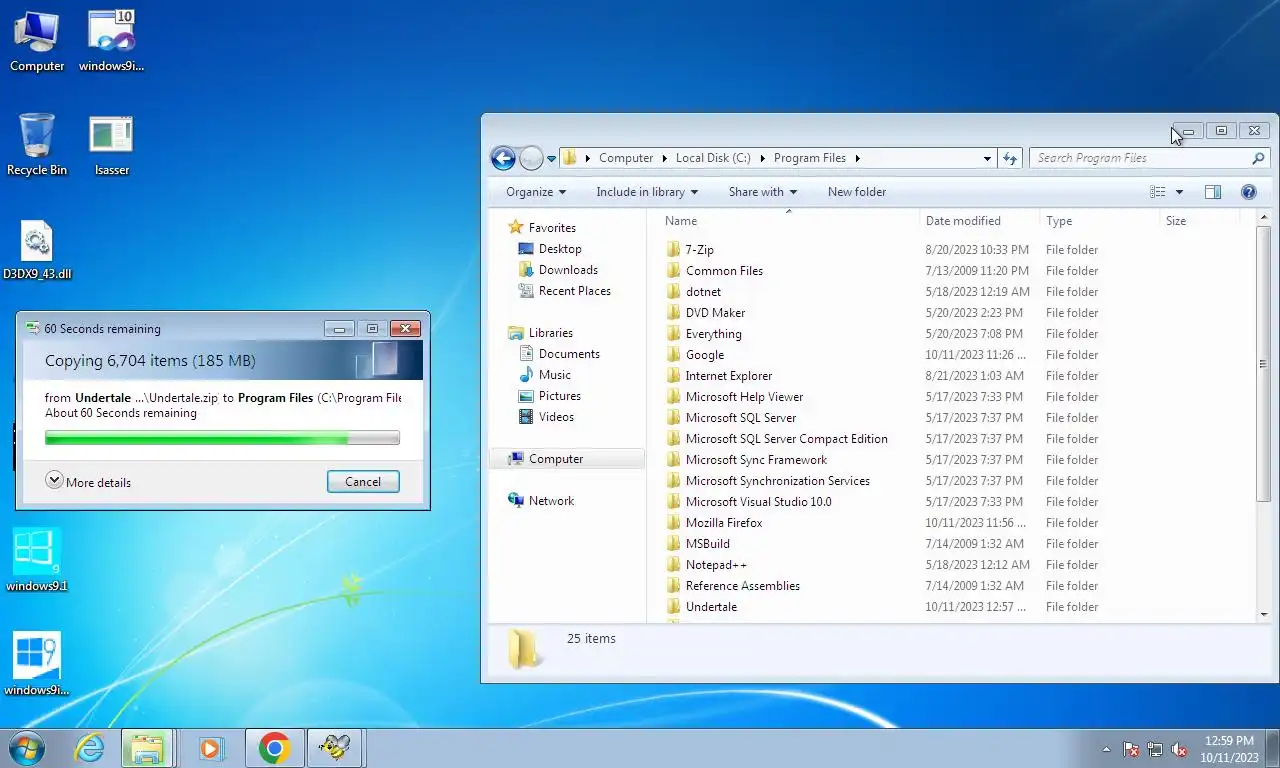1280x768 pixels.
Task: Open the Organize dropdown menu
Action: pyautogui.click(x=536, y=192)
